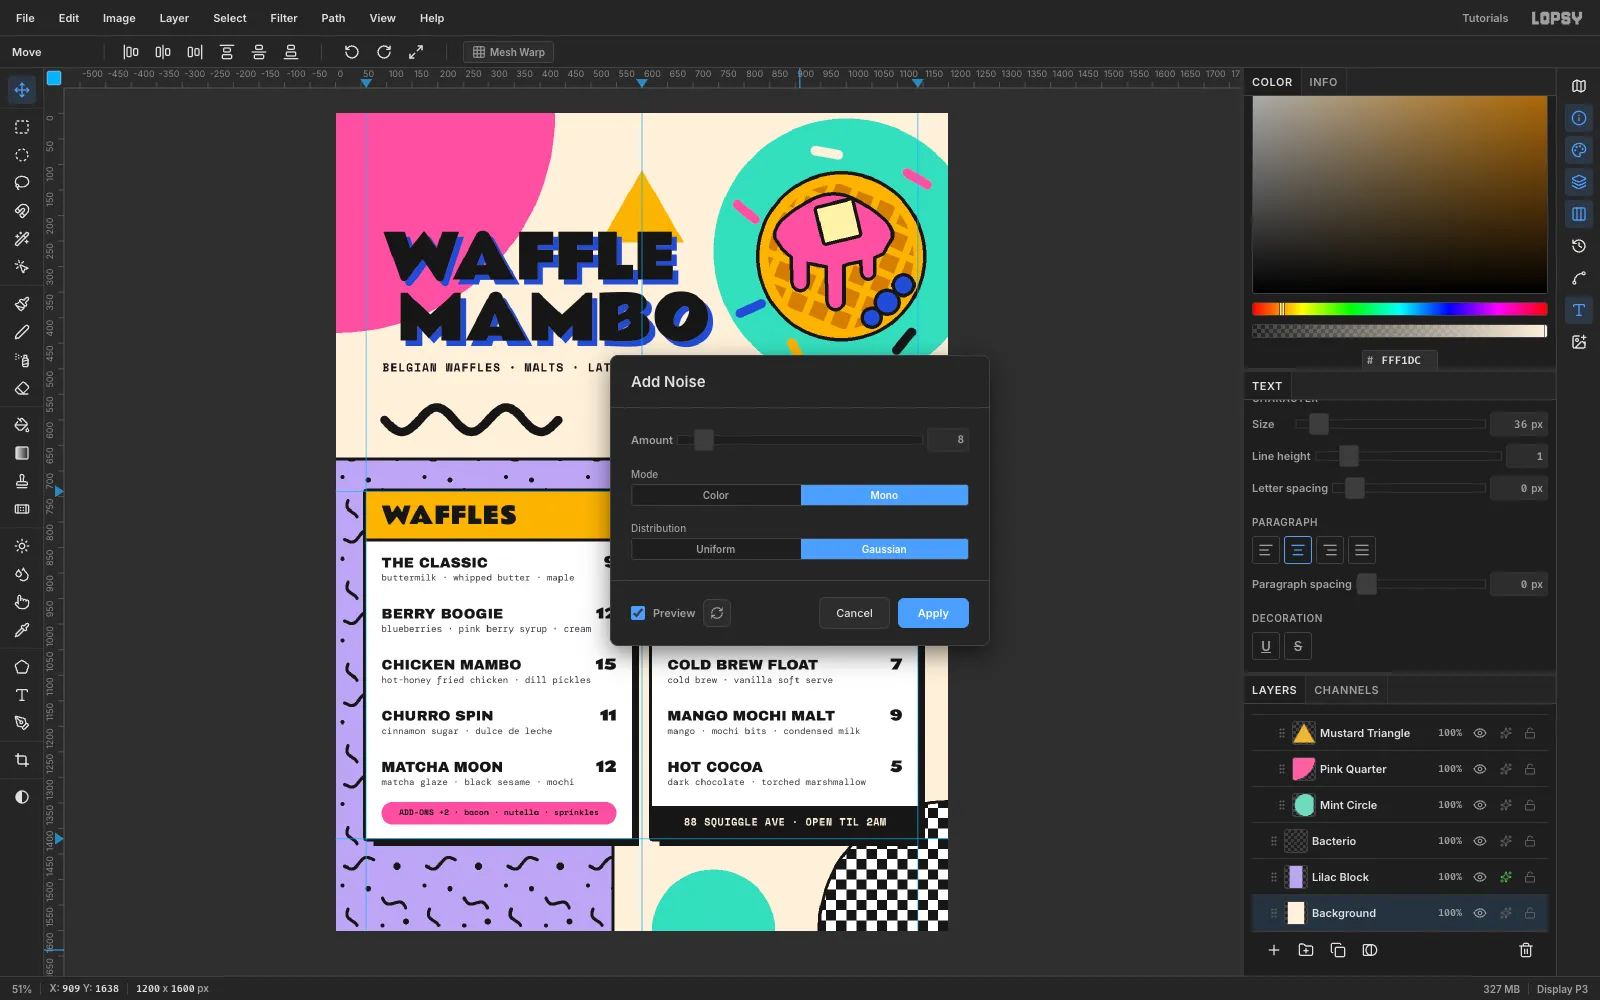The image size is (1600, 1000).
Task: Center-align the paragraph text
Action: pyautogui.click(x=1298, y=550)
